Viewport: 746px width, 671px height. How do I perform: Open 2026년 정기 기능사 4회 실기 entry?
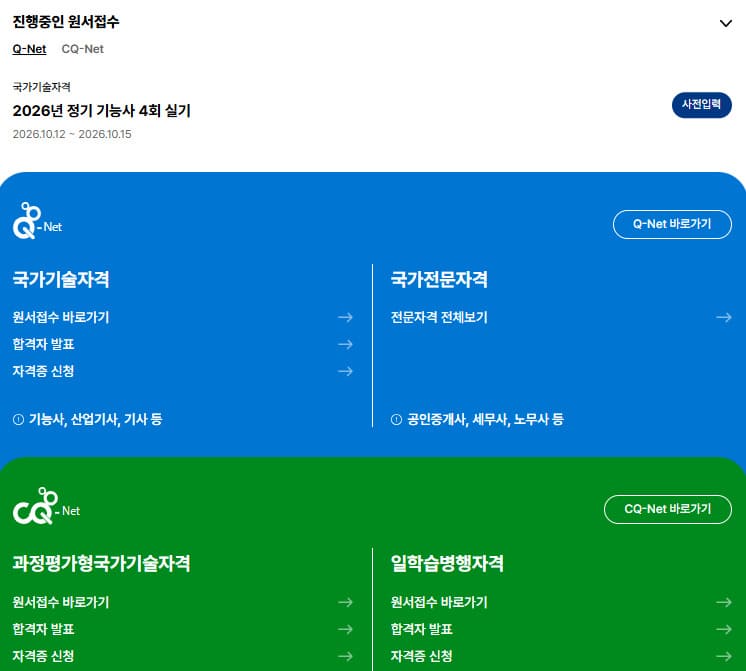[x=101, y=110]
